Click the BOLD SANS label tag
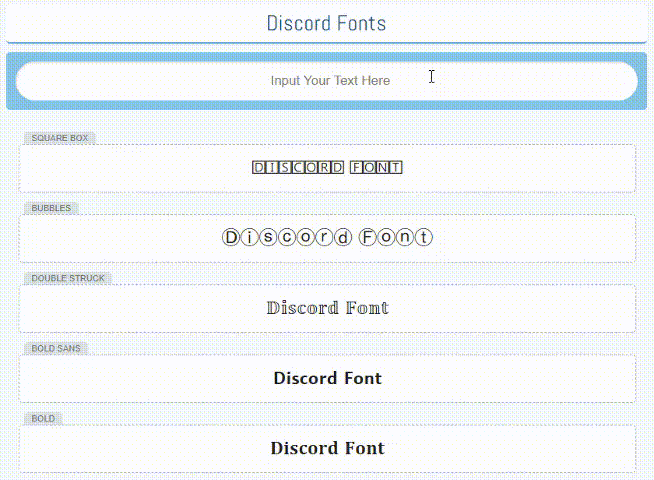The height and width of the screenshot is (480, 654). tap(56, 348)
